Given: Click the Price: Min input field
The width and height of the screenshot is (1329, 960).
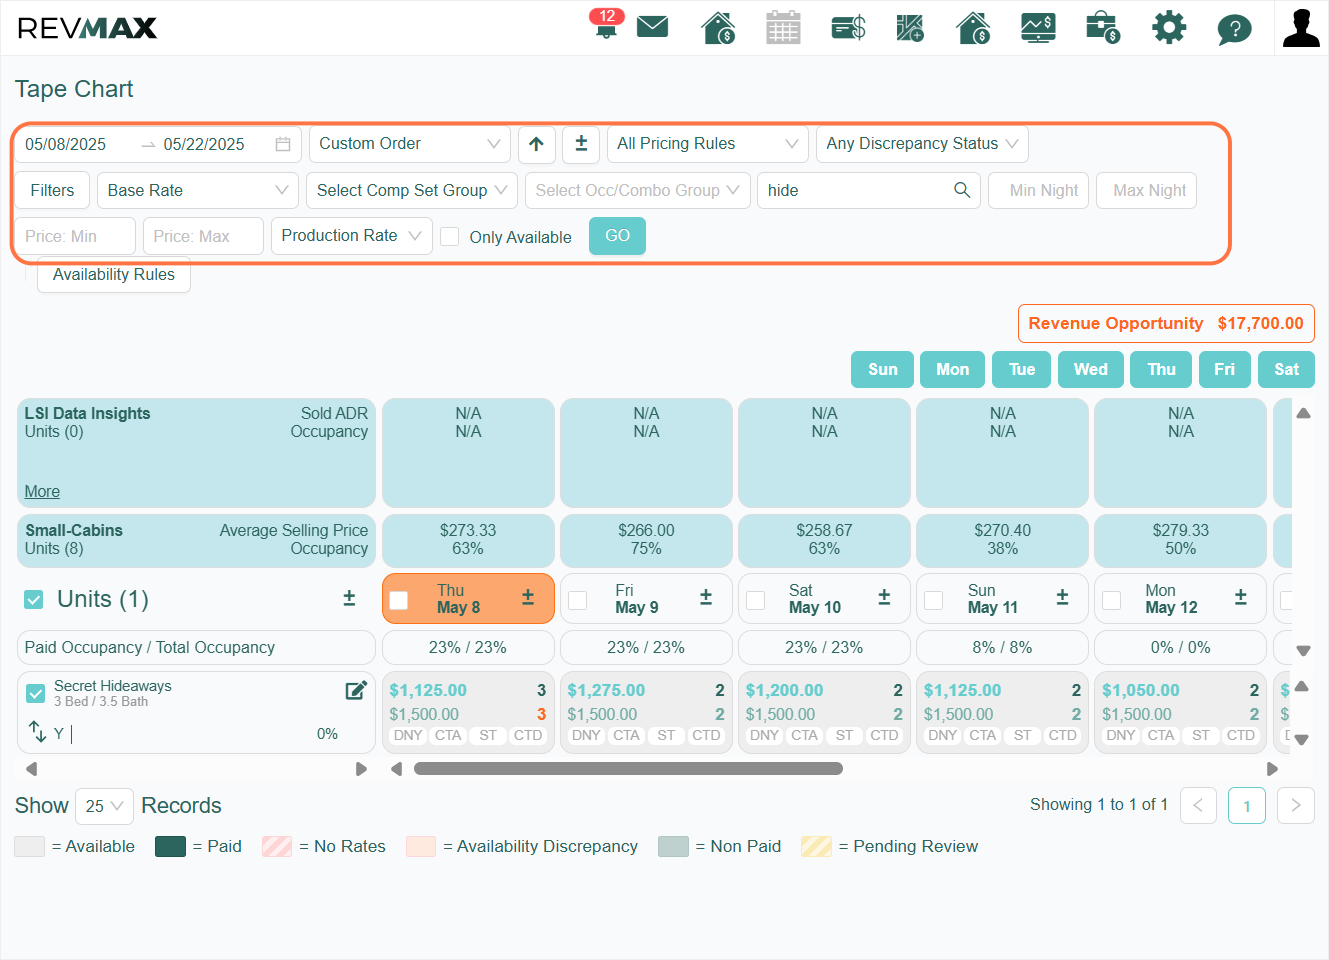Looking at the screenshot, I should 75,236.
